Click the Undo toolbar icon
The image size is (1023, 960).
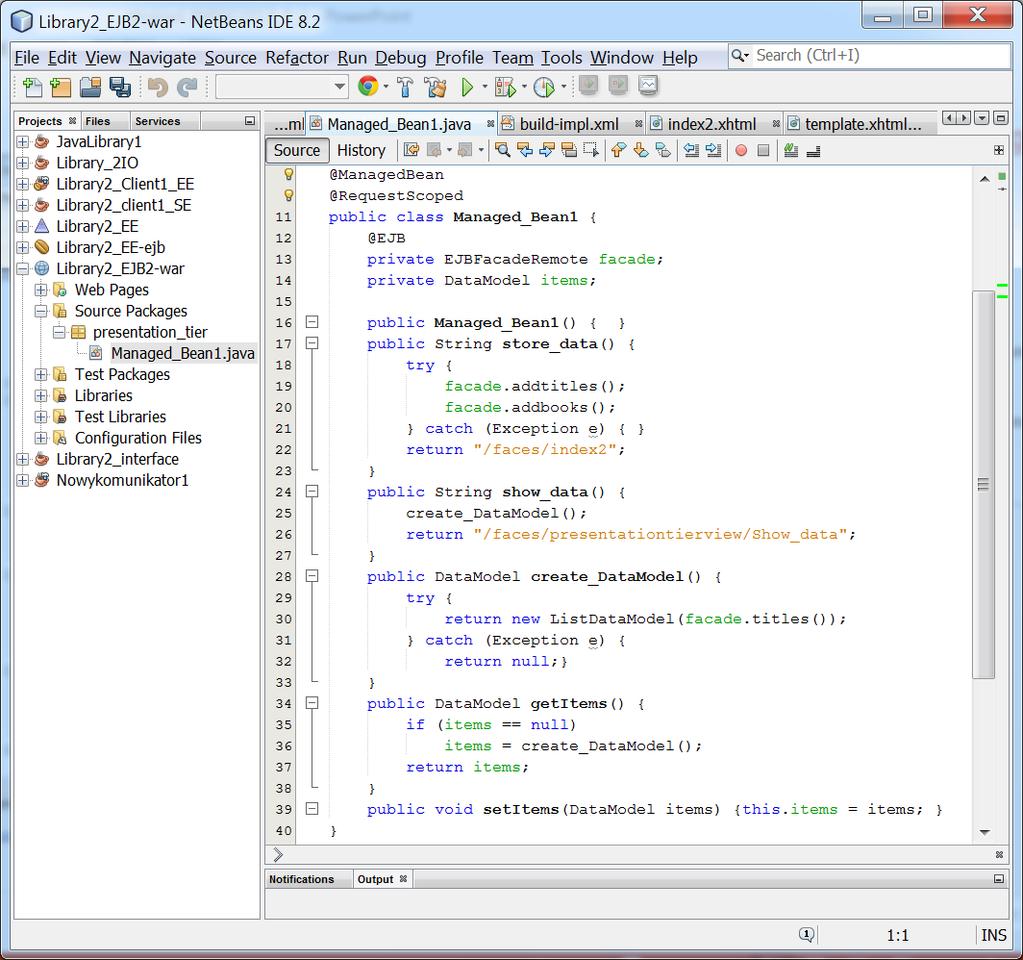[x=157, y=87]
